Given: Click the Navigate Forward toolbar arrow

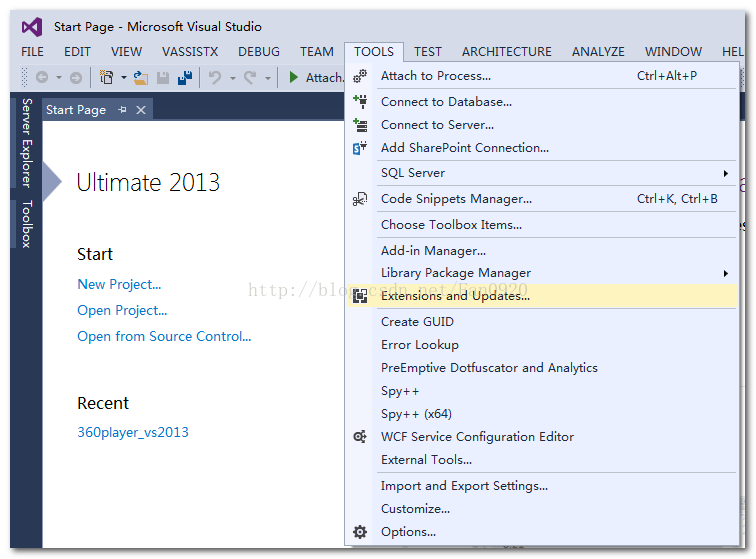Looking at the screenshot, I should click(x=76, y=77).
